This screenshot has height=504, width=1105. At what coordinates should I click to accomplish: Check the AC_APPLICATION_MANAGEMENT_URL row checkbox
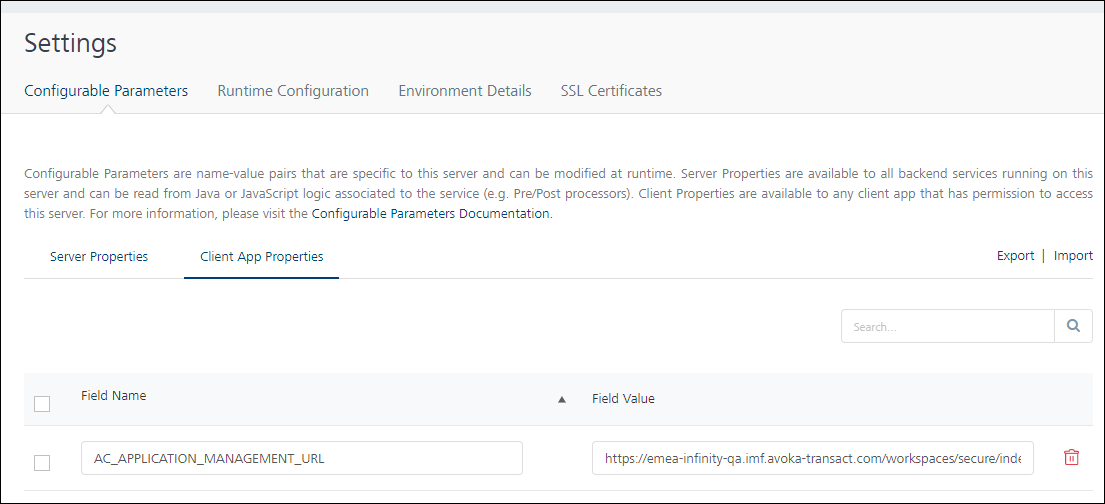coord(42,463)
